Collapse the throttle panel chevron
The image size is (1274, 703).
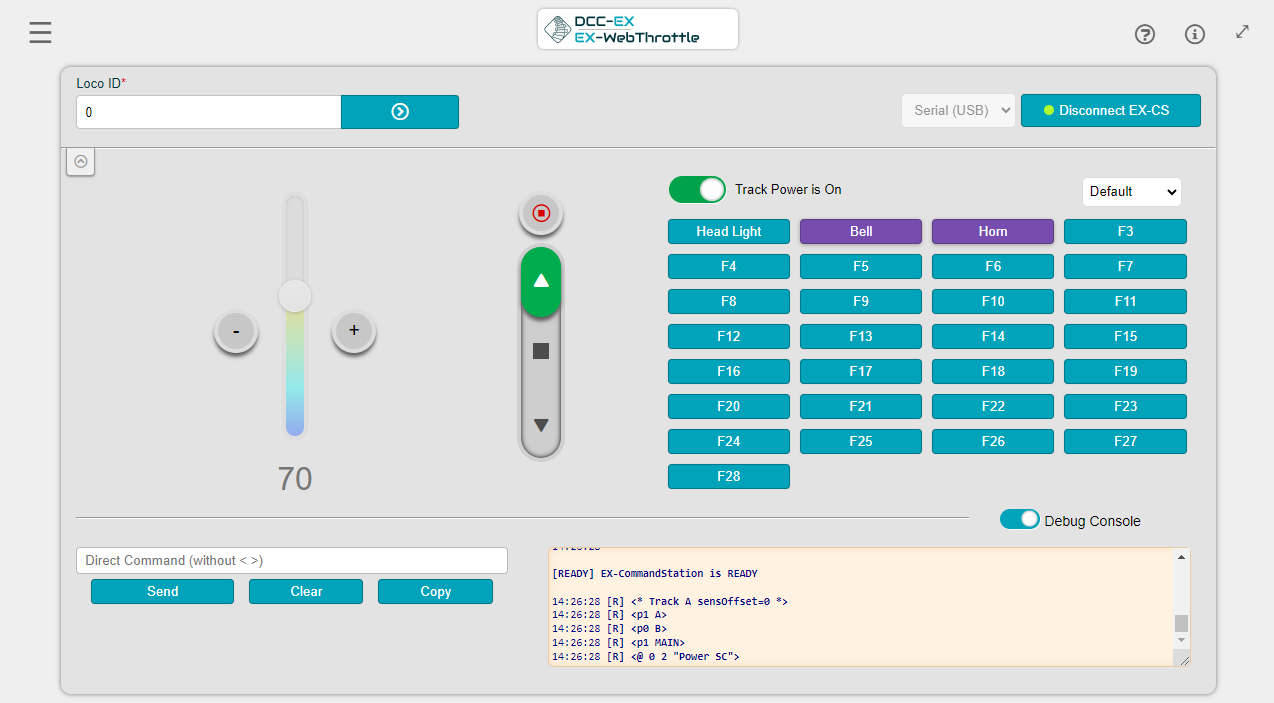pyautogui.click(x=81, y=161)
